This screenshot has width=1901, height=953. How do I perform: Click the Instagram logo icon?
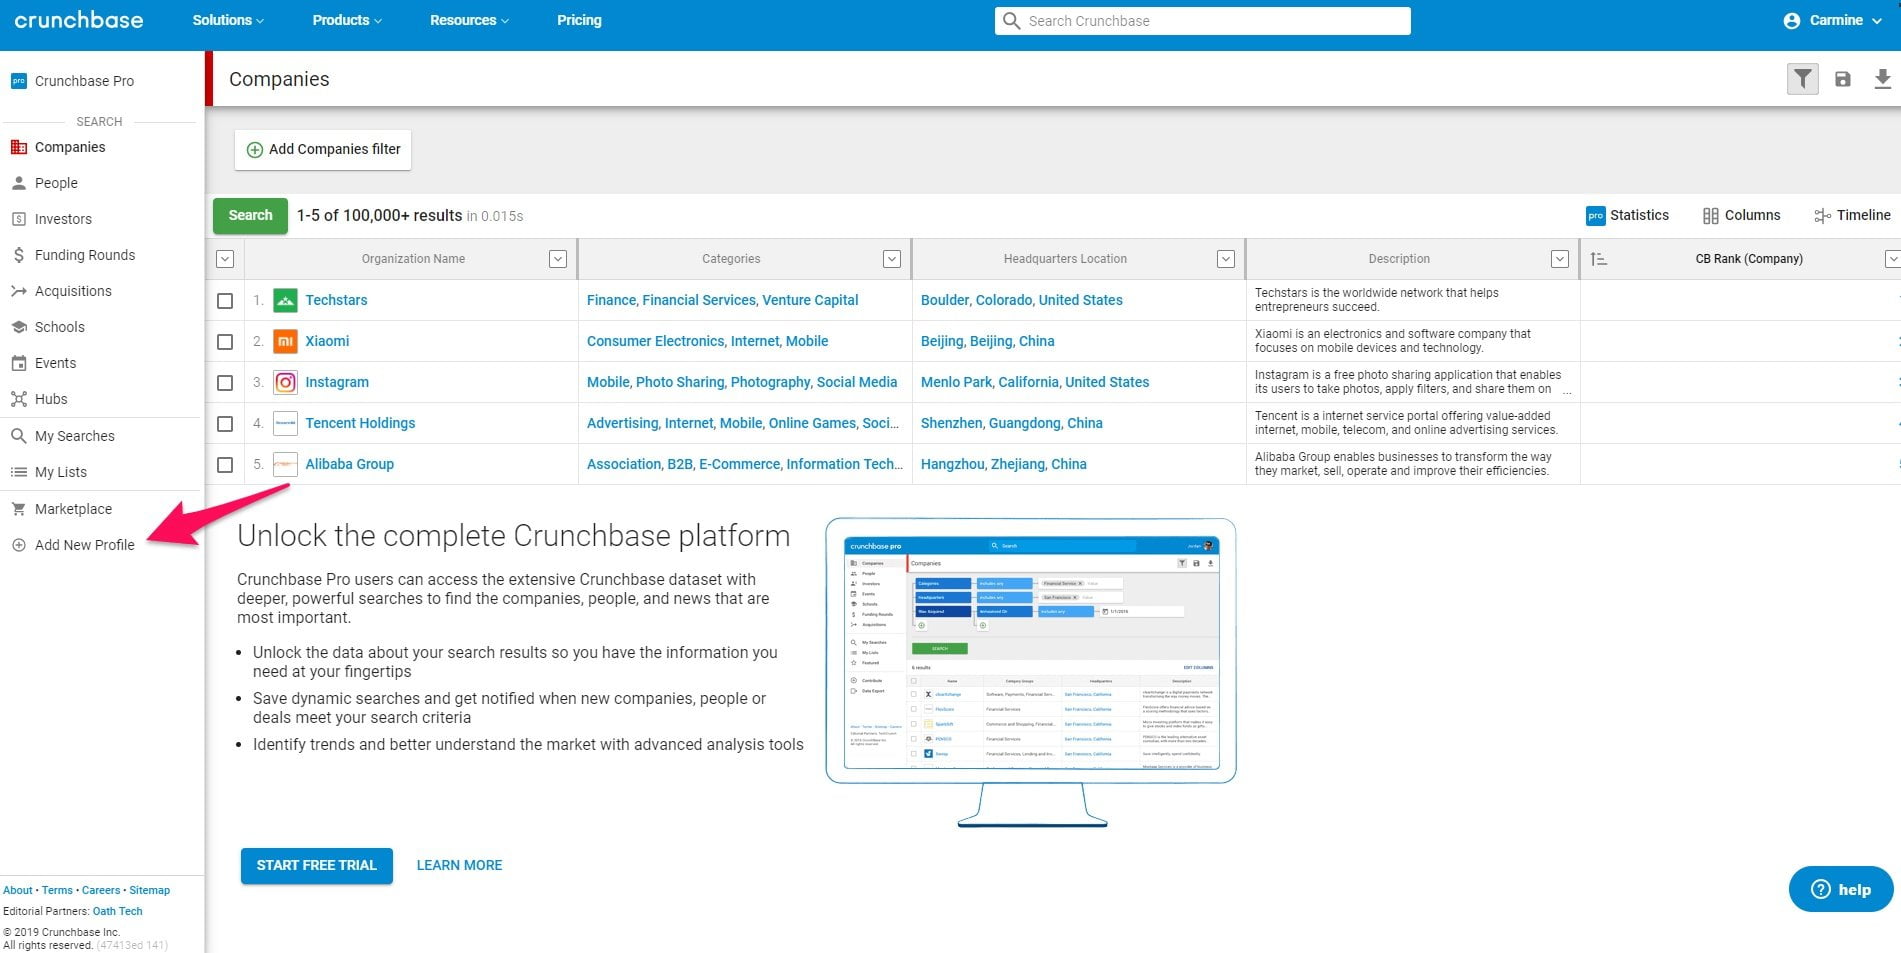pos(285,382)
